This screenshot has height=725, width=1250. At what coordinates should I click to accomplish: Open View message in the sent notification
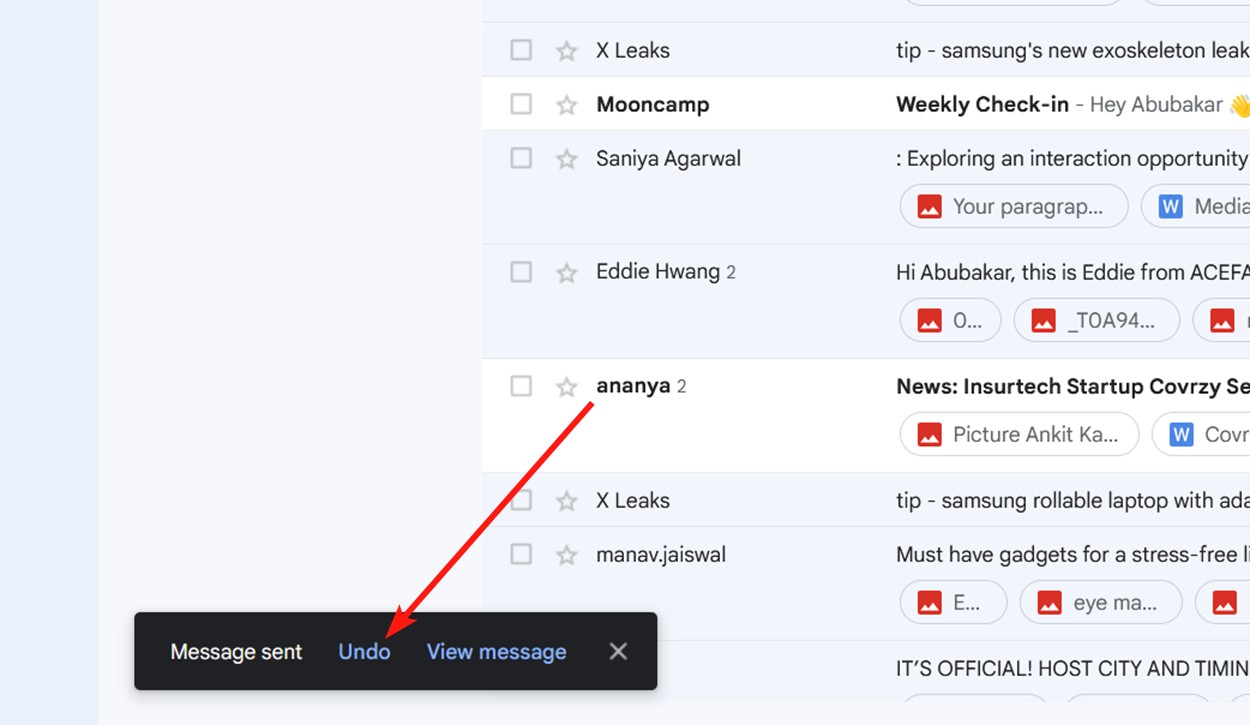495,651
